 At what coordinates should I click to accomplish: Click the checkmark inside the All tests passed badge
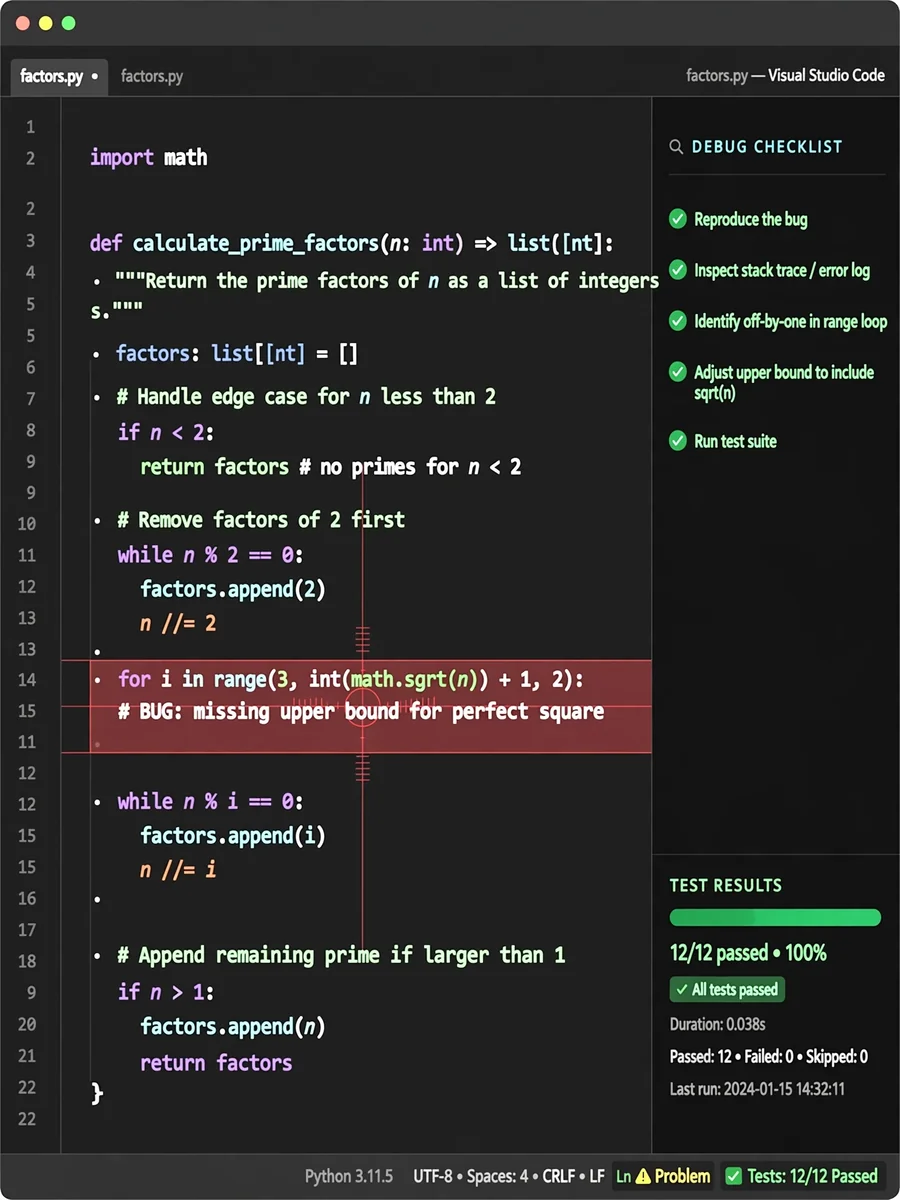(681, 990)
